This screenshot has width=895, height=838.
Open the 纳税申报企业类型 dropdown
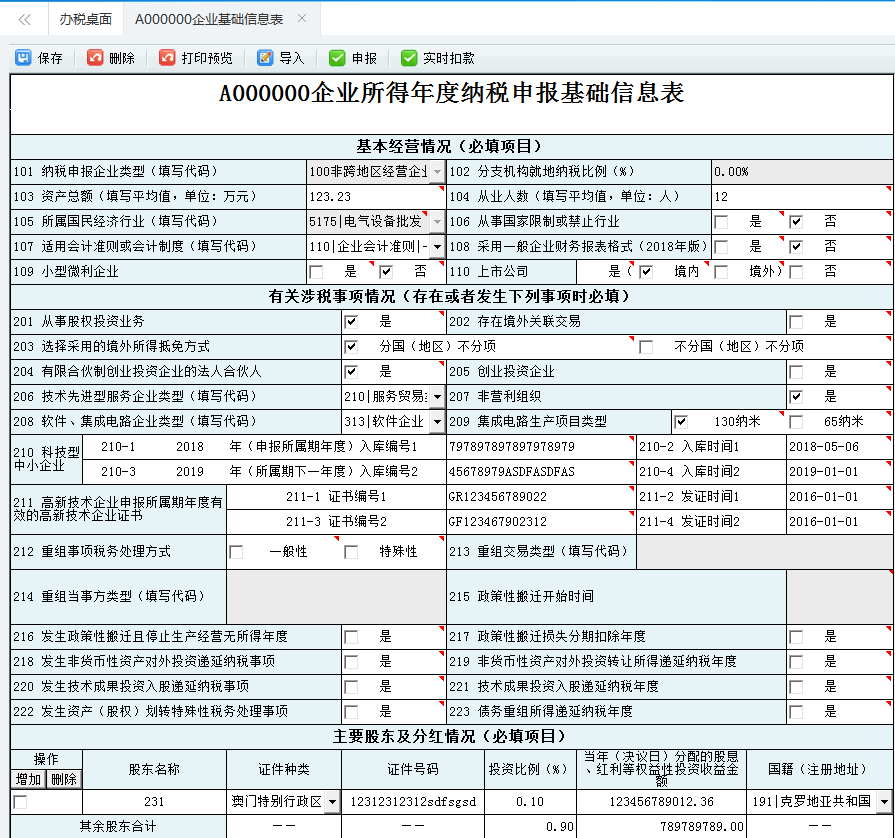pos(437,171)
